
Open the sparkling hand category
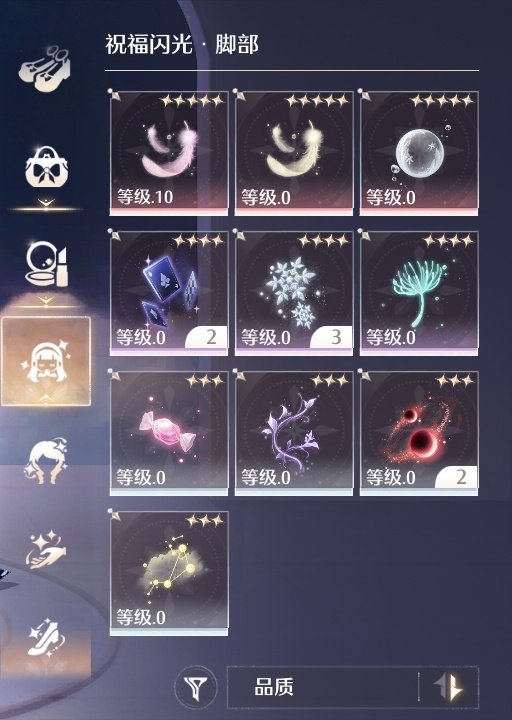[x=46, y=549]
